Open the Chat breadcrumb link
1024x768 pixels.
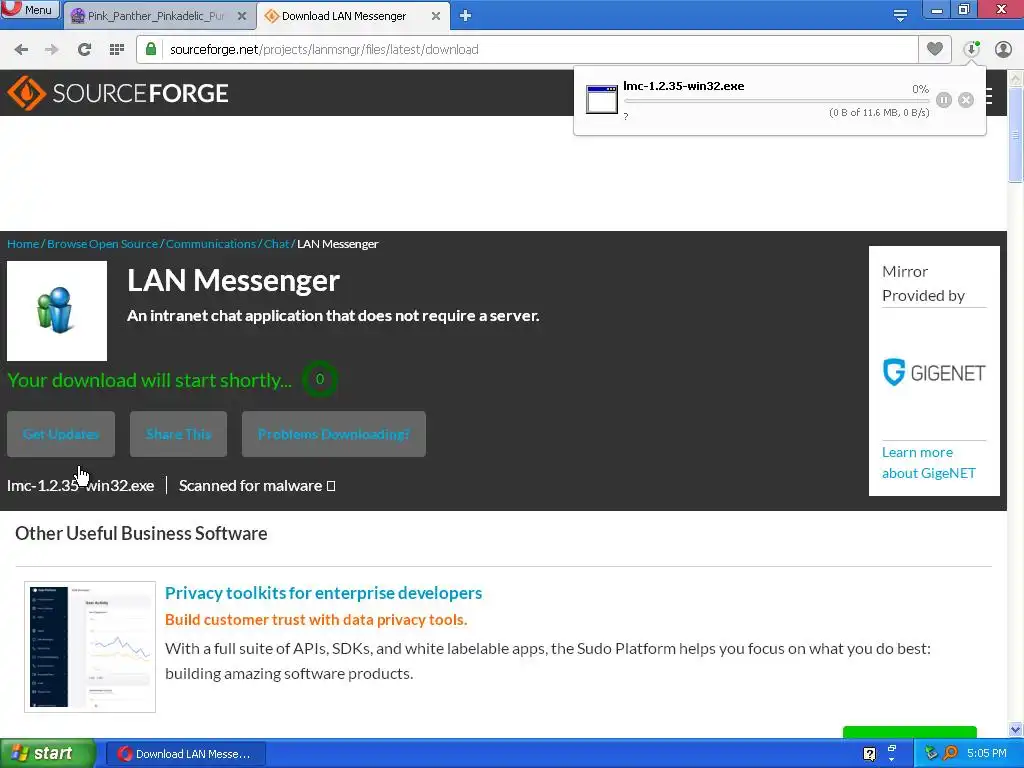click(x=276, y=244)
